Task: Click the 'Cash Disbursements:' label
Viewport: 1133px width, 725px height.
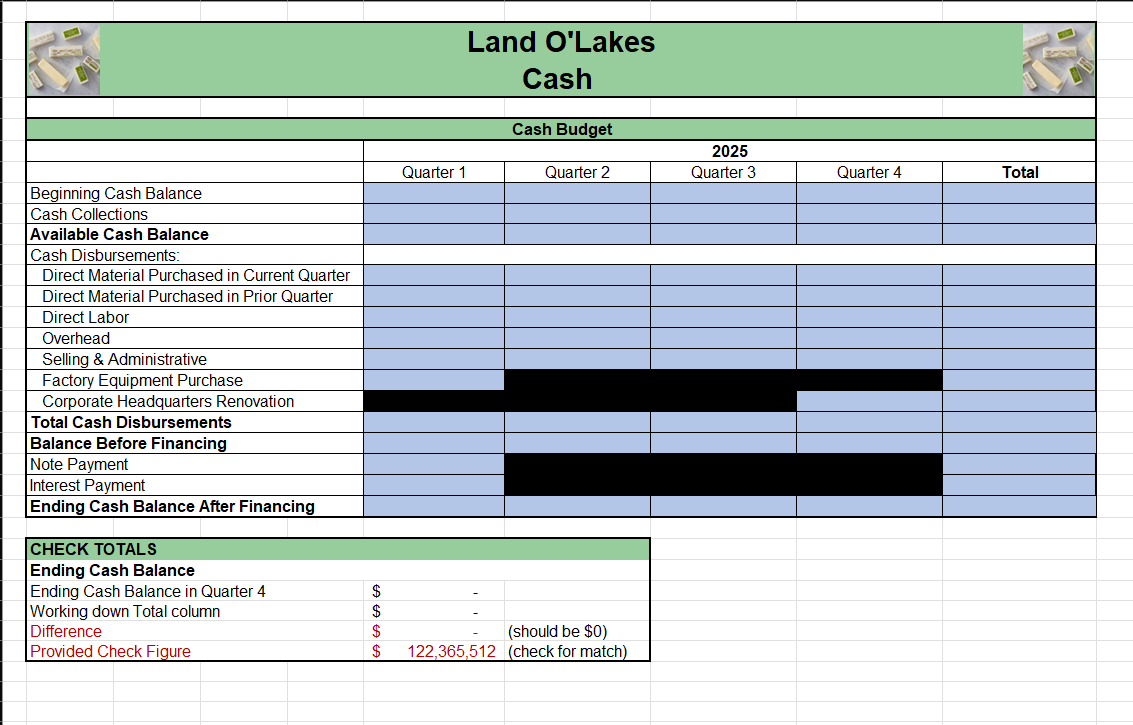Action: tap(105, 255)
